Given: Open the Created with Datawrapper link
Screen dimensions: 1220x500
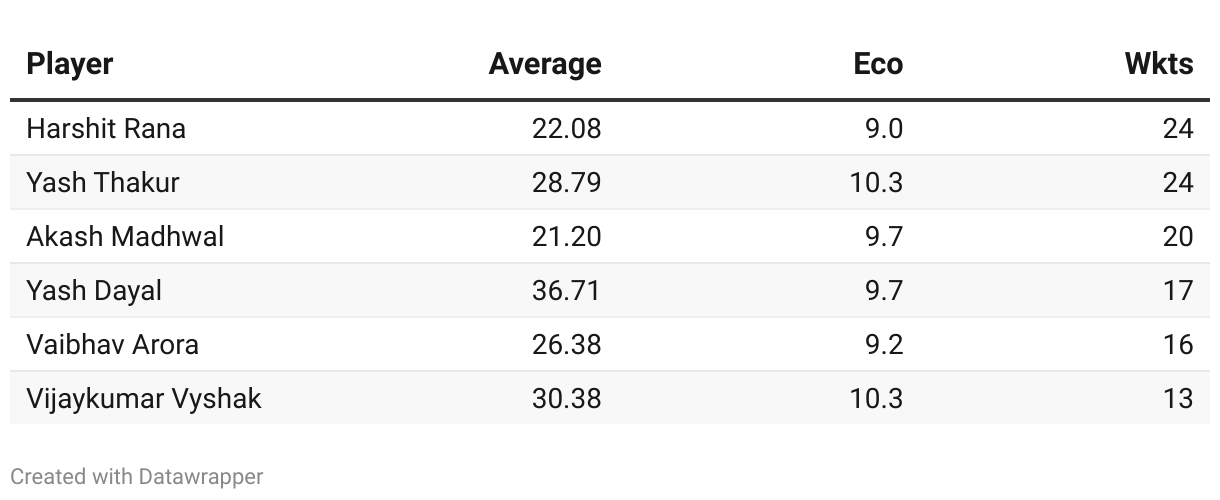Looking at the screenshot, I should [x=137, y=477].
